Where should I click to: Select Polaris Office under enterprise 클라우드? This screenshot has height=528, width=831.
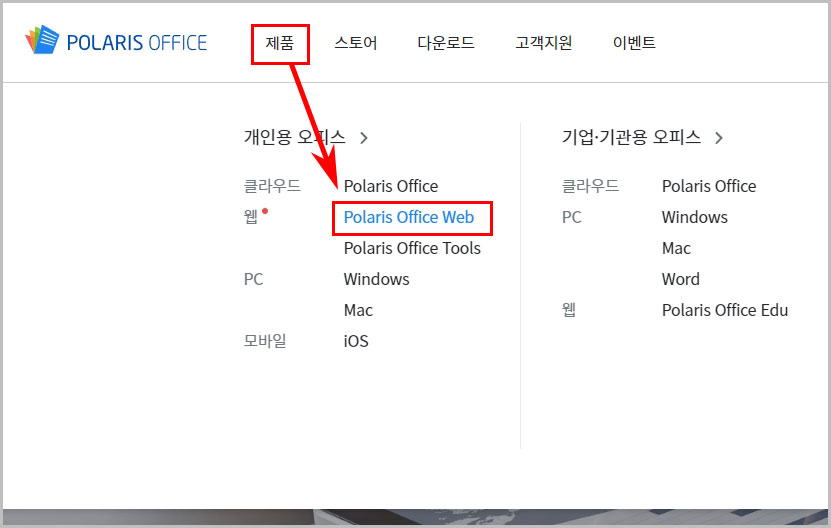(x=709, y=186)
